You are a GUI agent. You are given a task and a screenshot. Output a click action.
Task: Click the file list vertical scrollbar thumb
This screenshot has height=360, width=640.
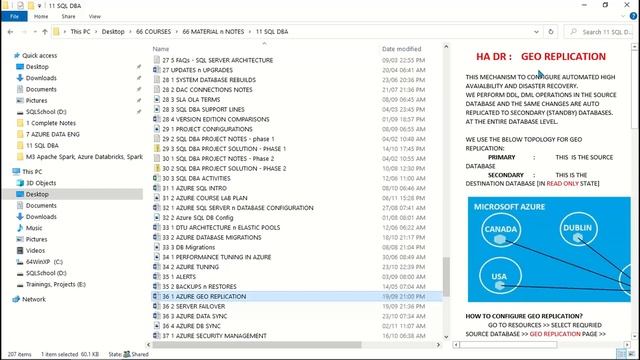(446, 277)
